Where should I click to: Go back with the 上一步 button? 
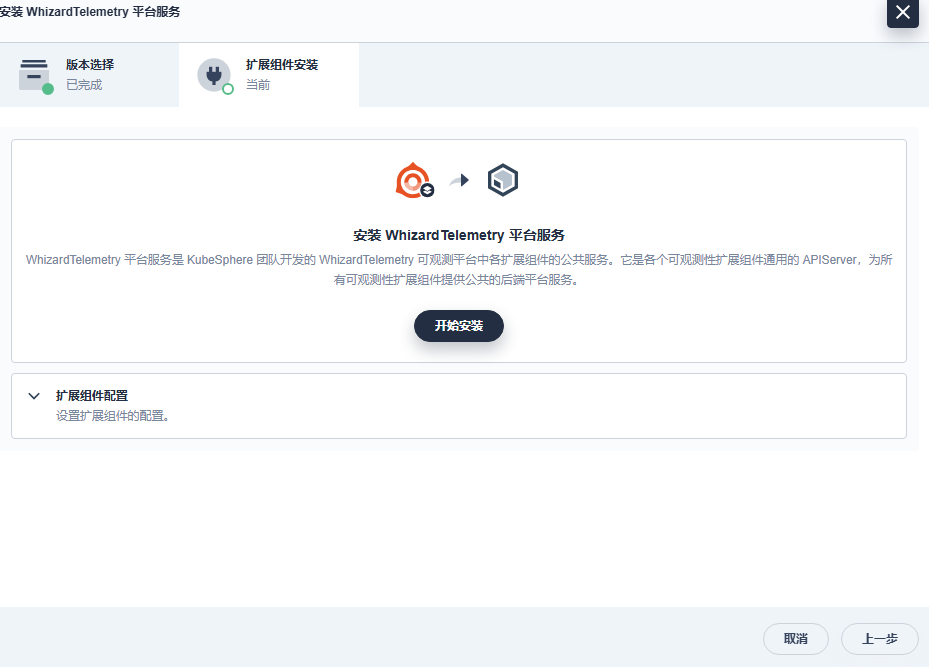(x=880, y=639)
